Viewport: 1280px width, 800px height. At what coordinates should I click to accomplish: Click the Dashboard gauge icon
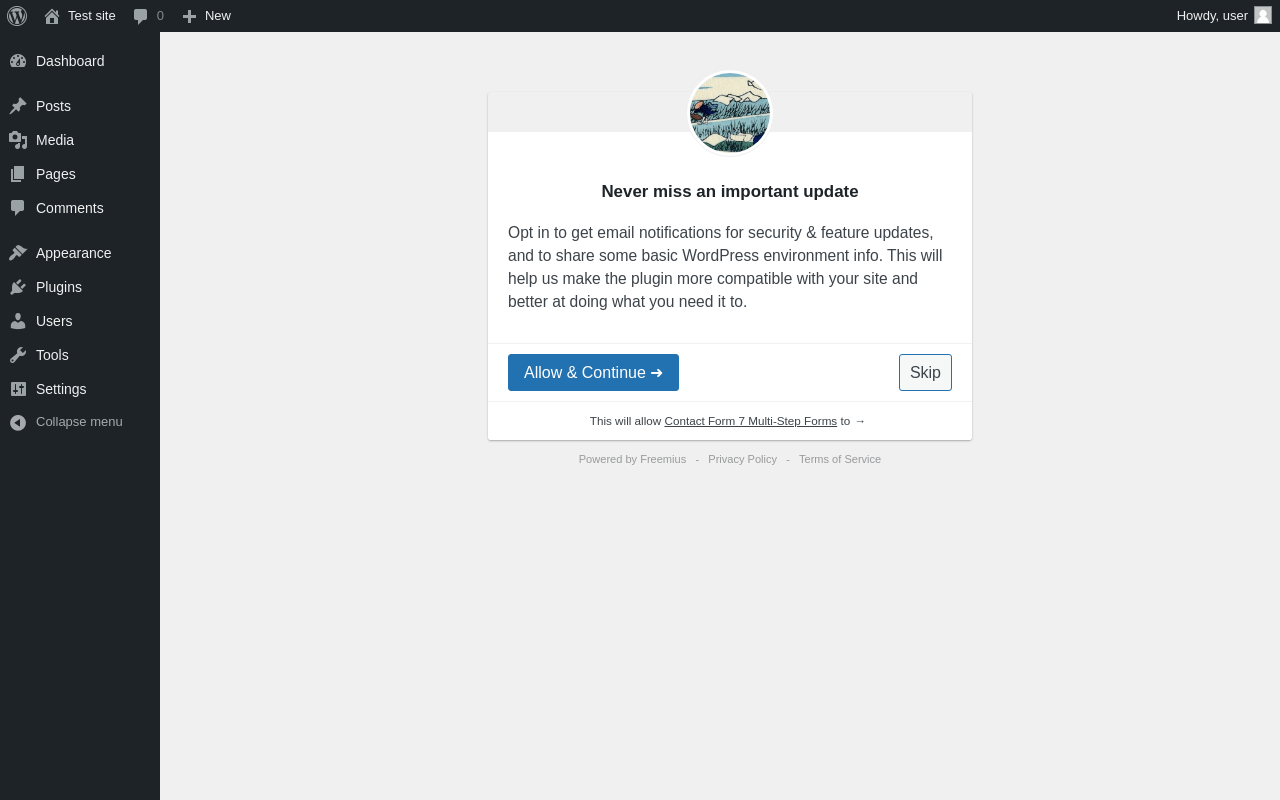pos(18,61)
